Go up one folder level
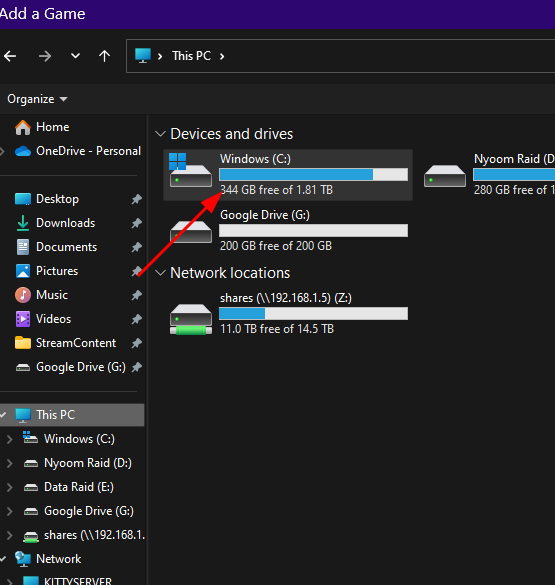Screen dimensions: 555x585 tap(104, 56)
